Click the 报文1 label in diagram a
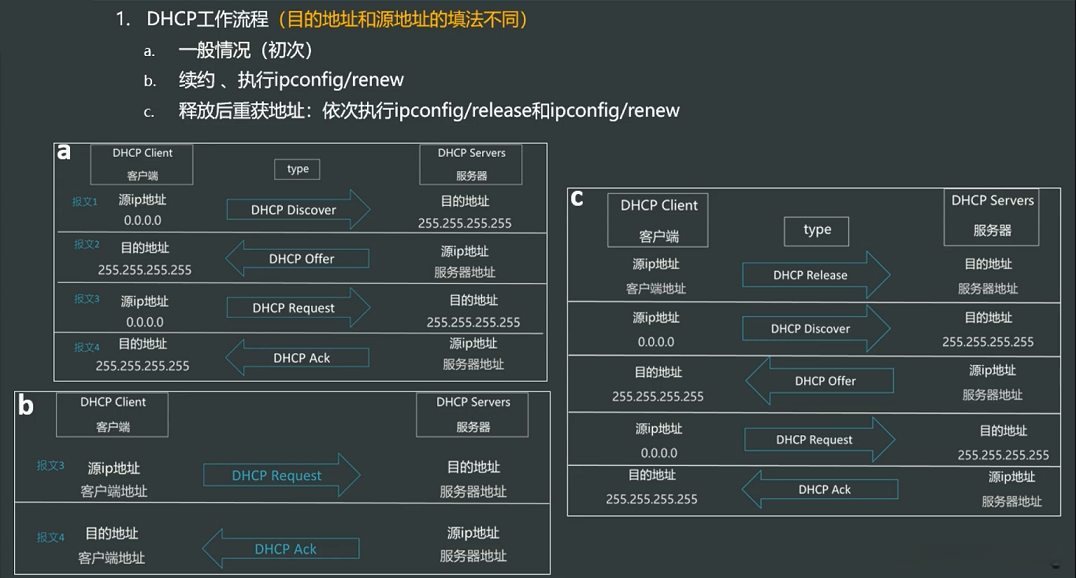Image resolution: width=1076 pixels, height=578 pixels. click(85, 201)
